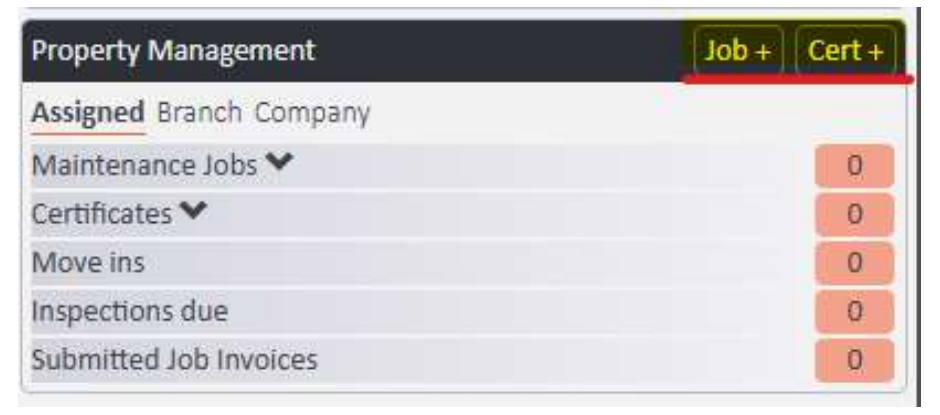Viewport: 940px width, 415px height.
Task: Click the Maintenance Jobs count badge
Action: click(x=854, y=166)
